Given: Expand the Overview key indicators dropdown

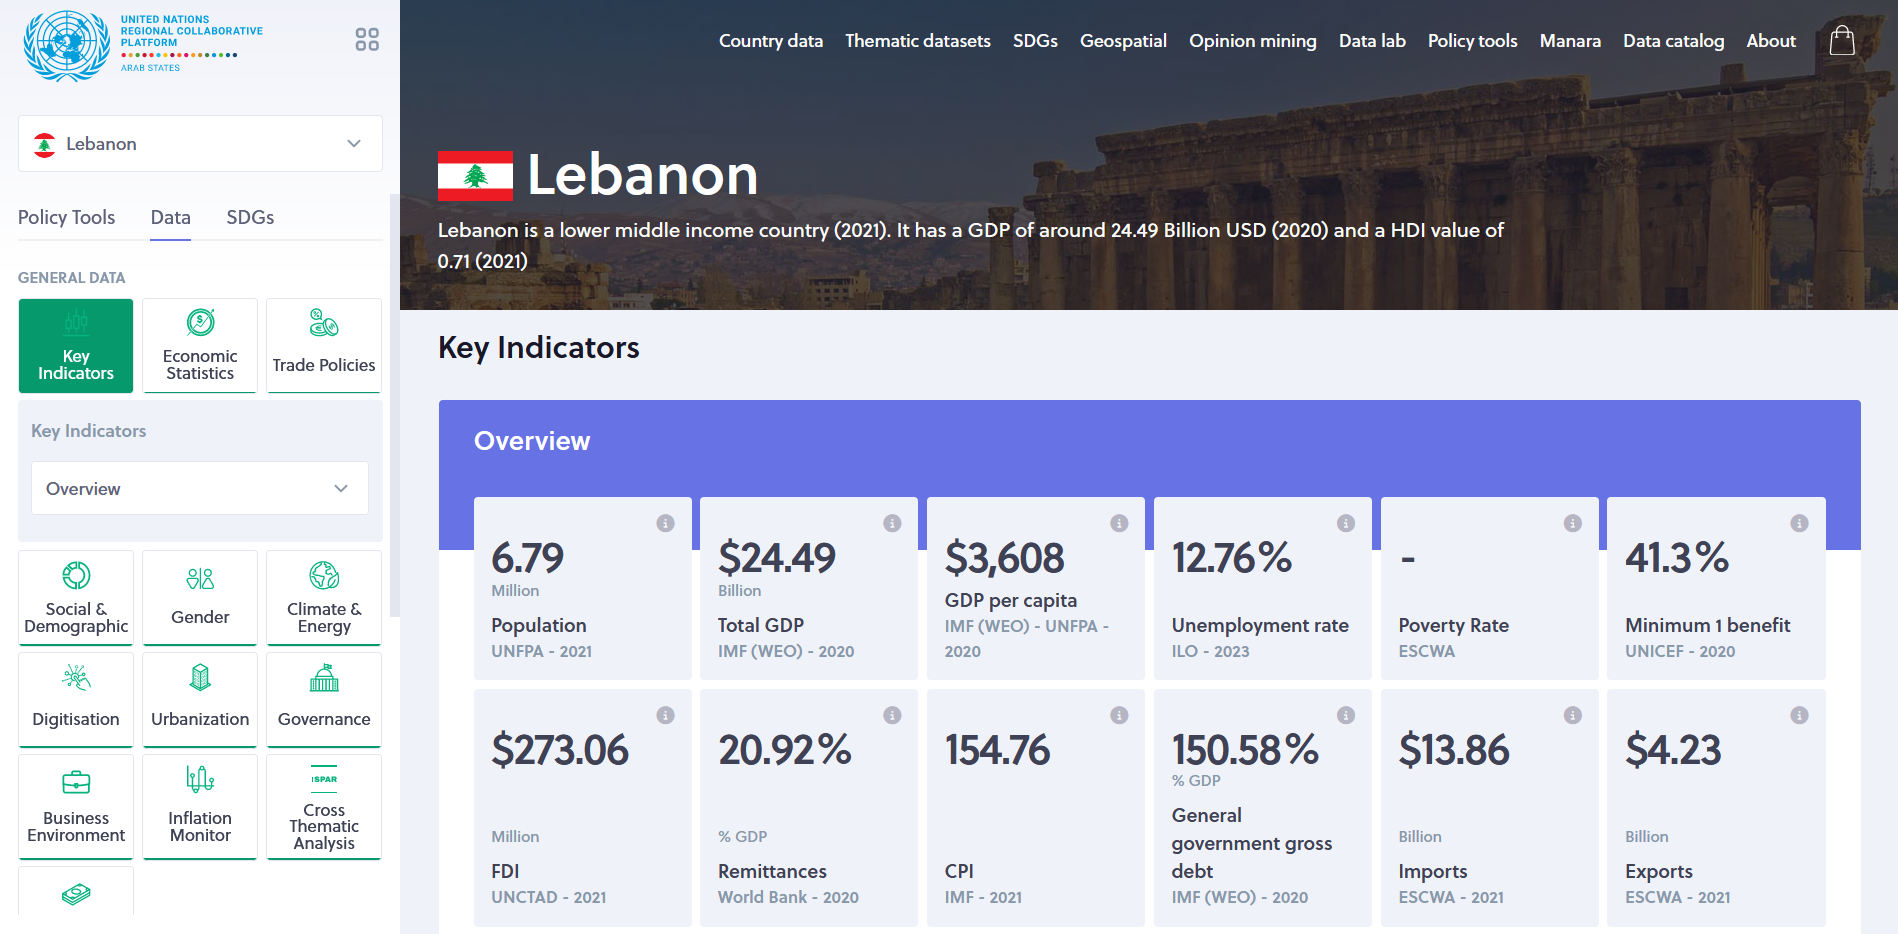Looking at the screenshot, I should [200, 489].
